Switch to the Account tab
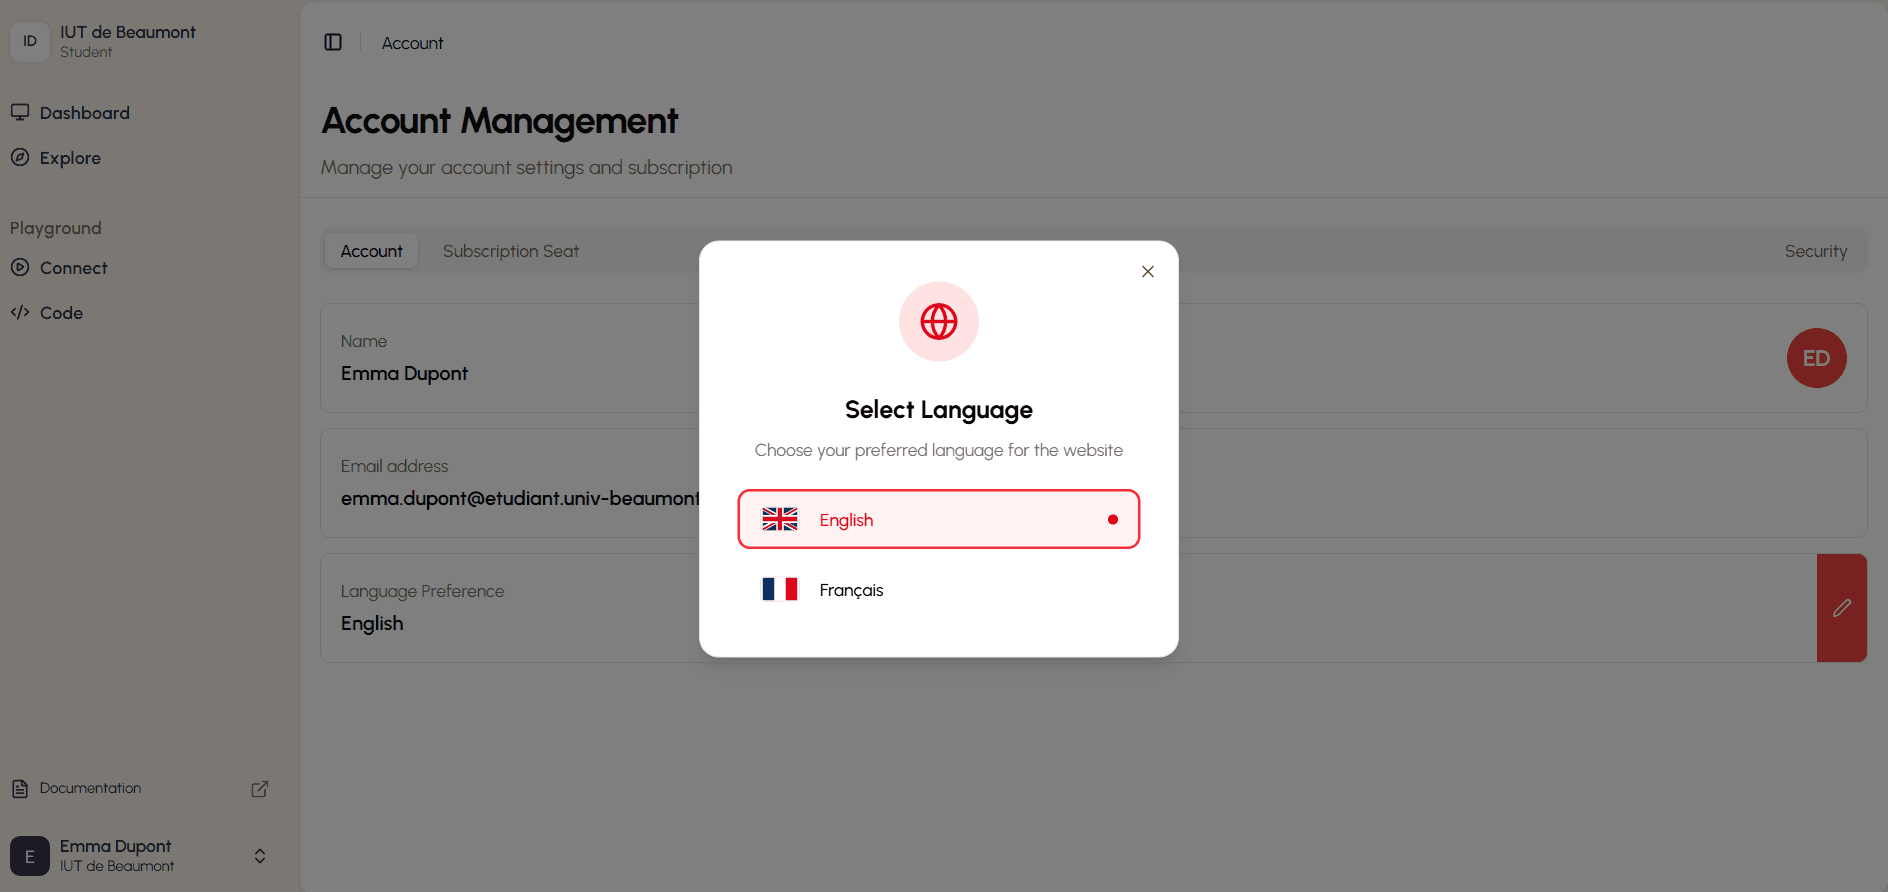 371,251
